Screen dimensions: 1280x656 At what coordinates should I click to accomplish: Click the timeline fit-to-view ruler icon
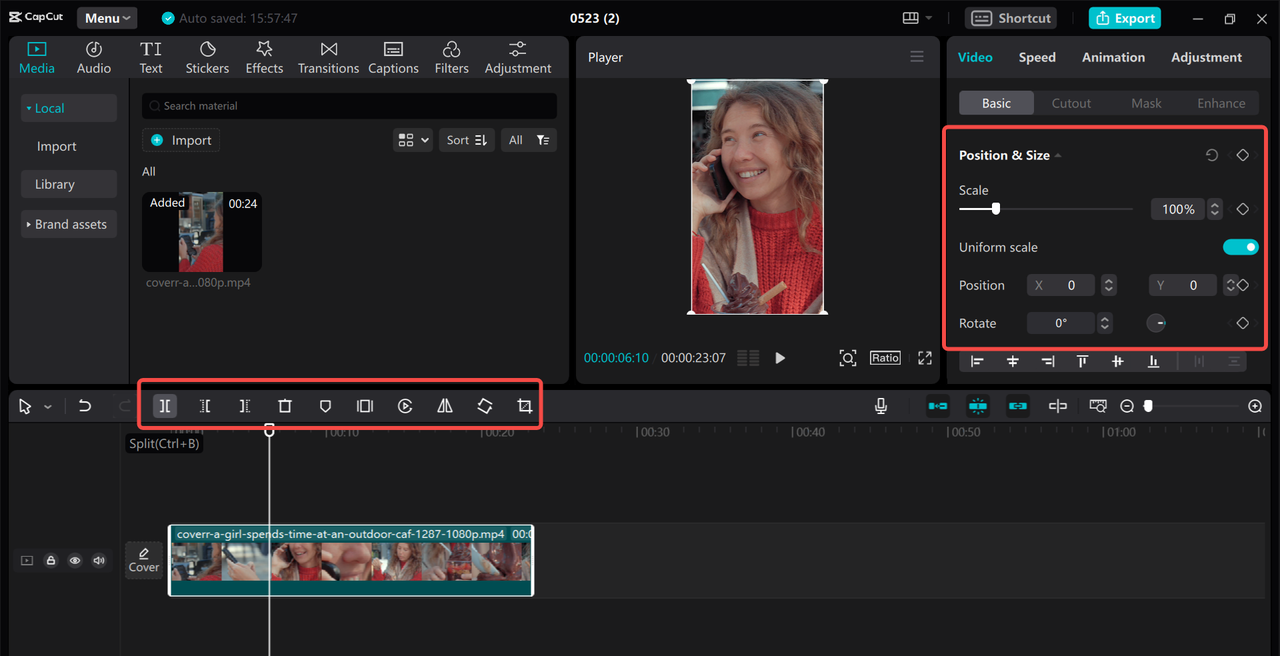(x=1098, y=406)
